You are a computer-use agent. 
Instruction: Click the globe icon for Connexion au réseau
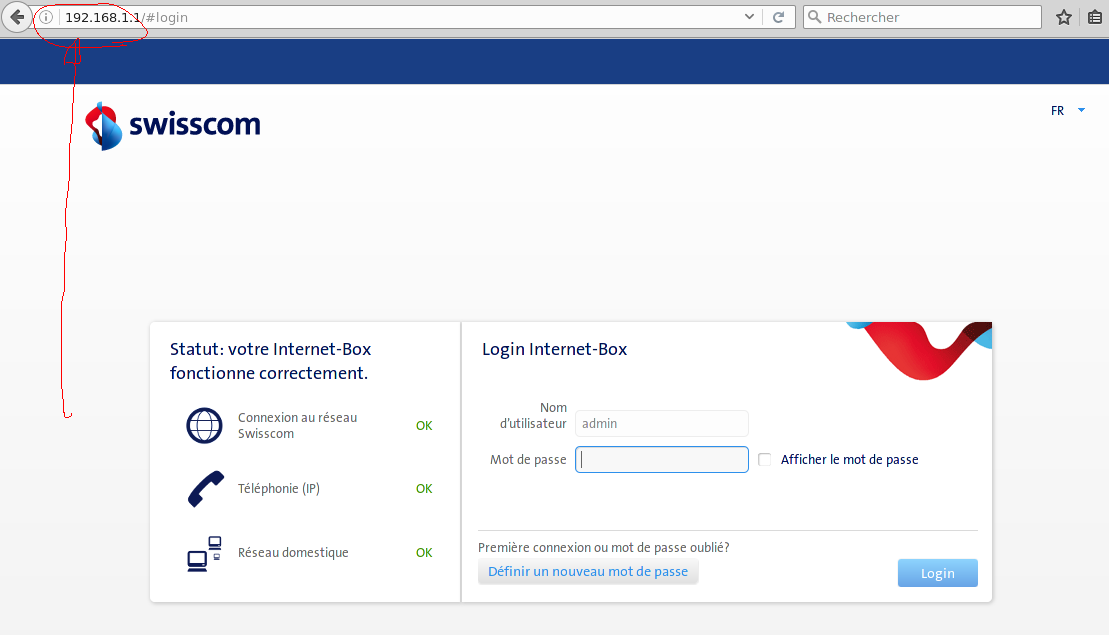tap(204, 426)
